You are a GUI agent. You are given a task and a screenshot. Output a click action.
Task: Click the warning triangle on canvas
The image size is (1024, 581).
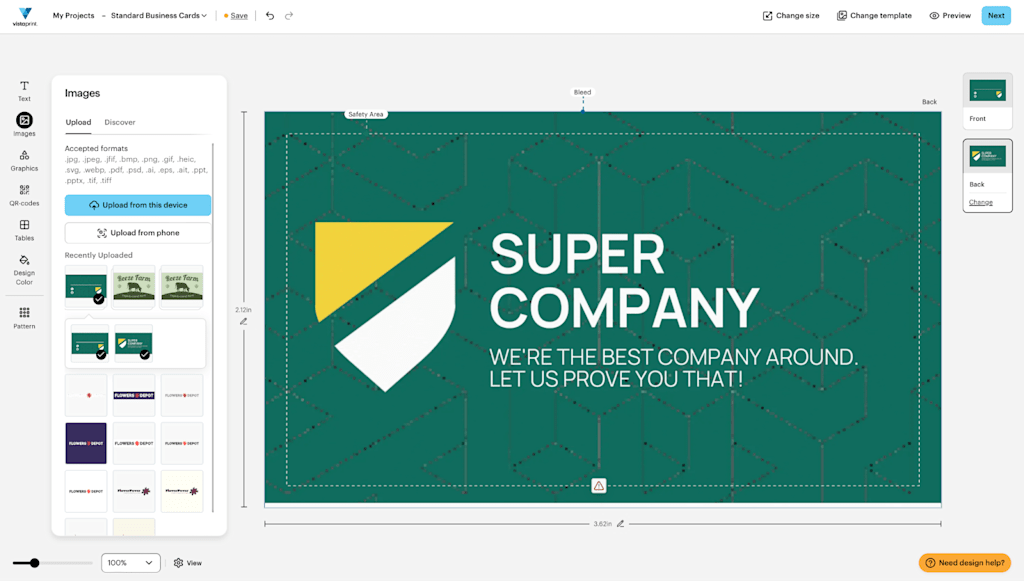point(599,486)
